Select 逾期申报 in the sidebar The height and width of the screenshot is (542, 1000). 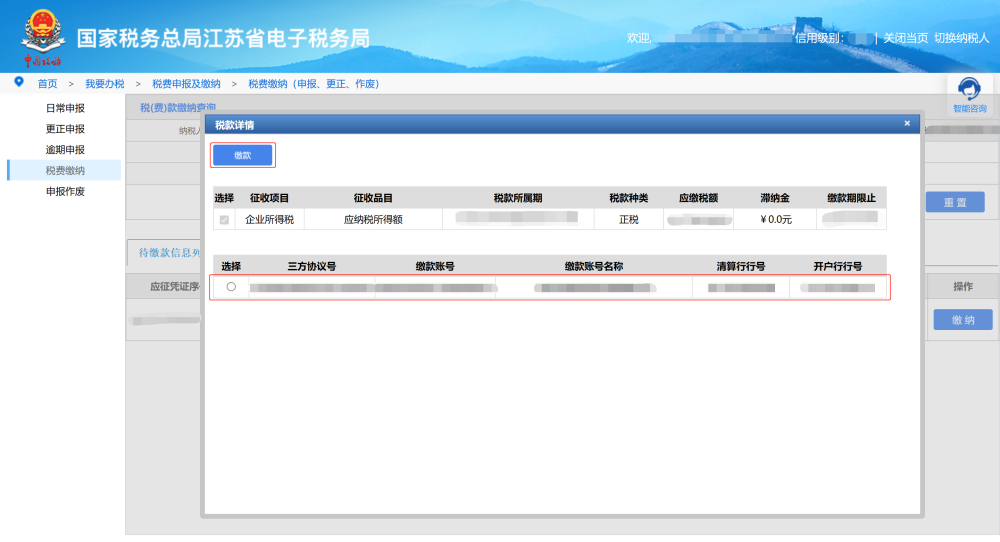(65, 150)
